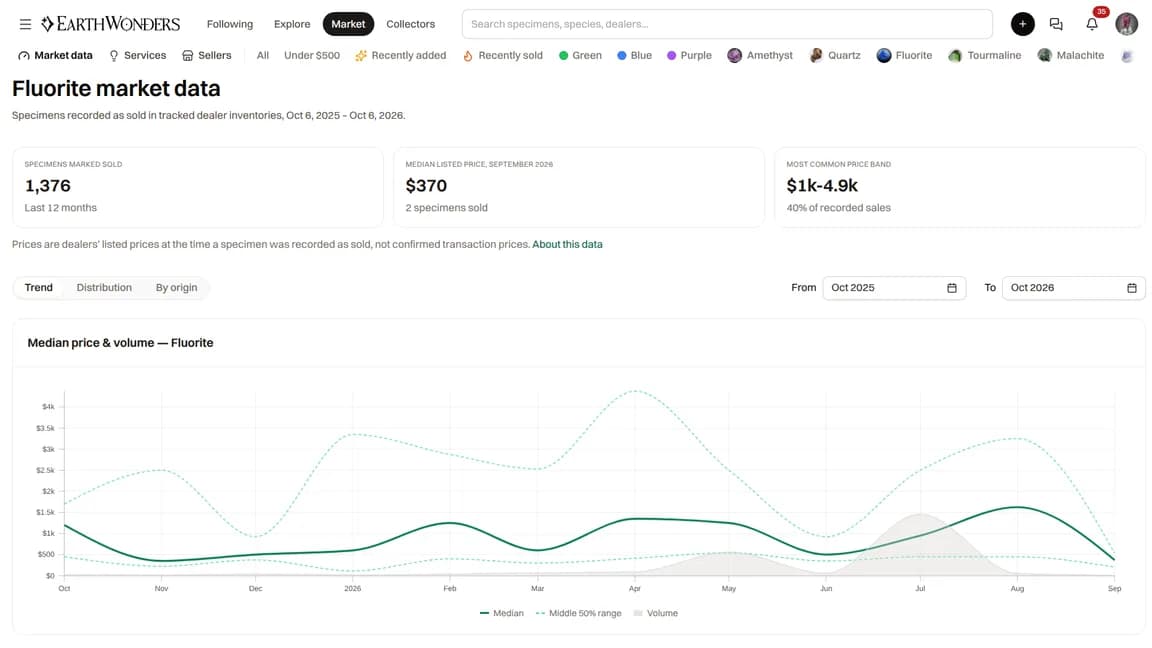
Task: Open the user profile avatar
Action: [x=1126, y=24]
